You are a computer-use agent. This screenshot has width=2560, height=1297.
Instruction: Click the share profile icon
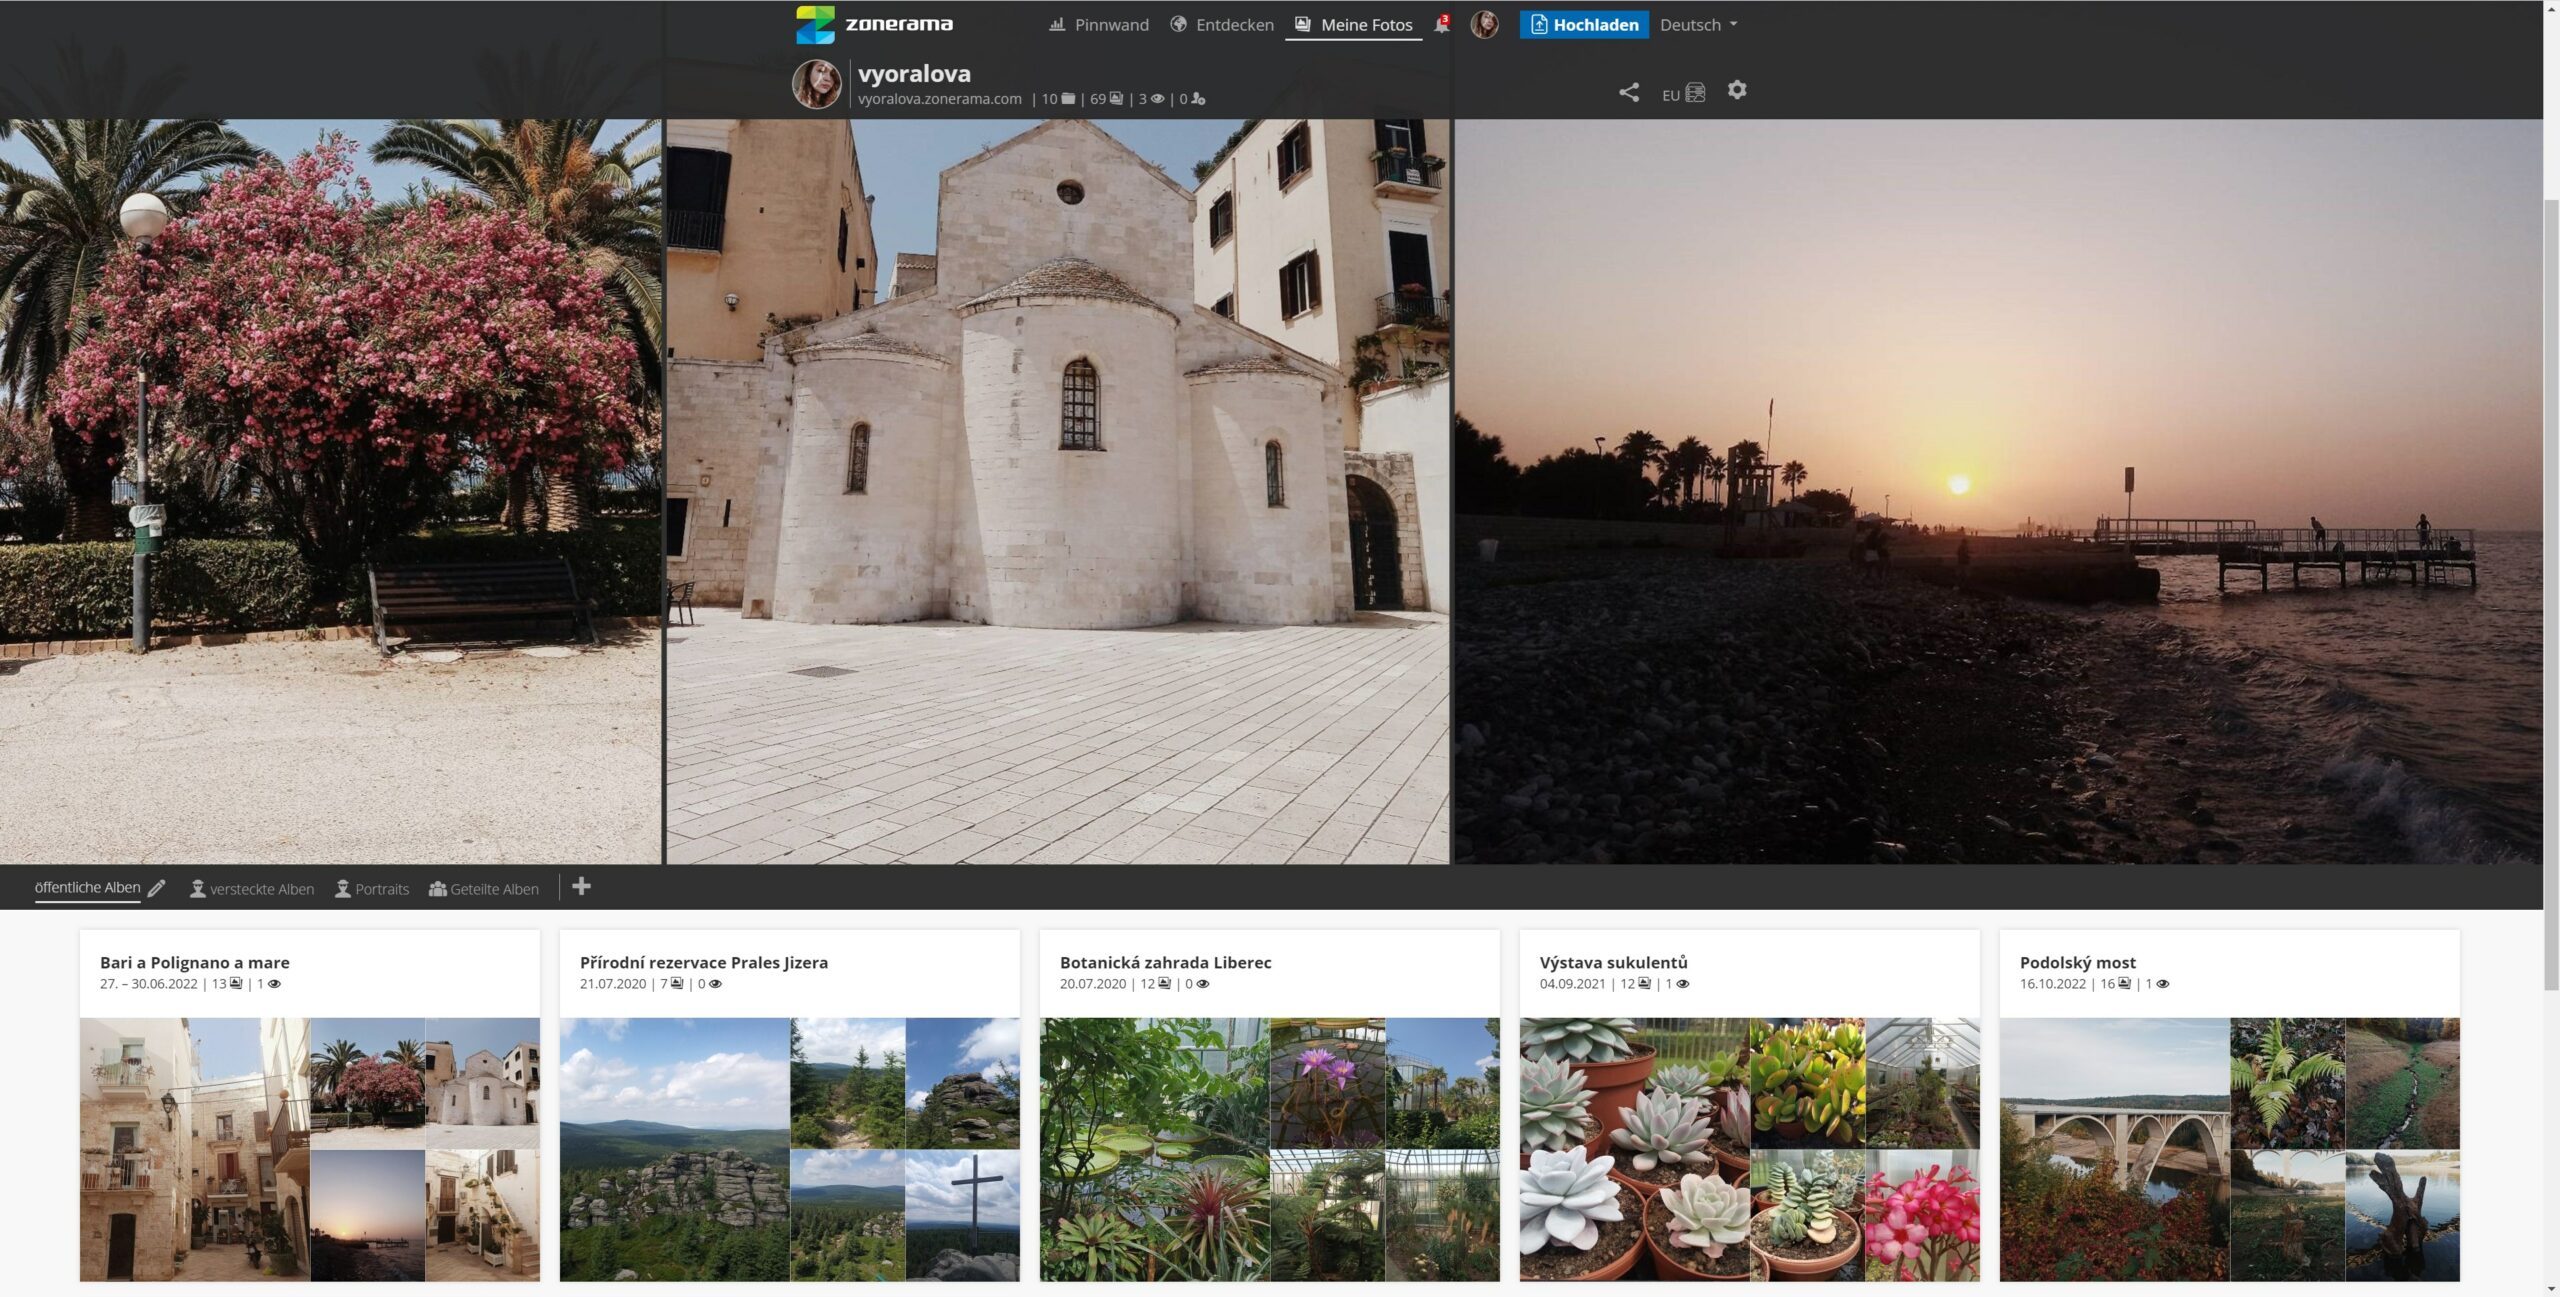pyautogui.click(x=1628, y=93)
